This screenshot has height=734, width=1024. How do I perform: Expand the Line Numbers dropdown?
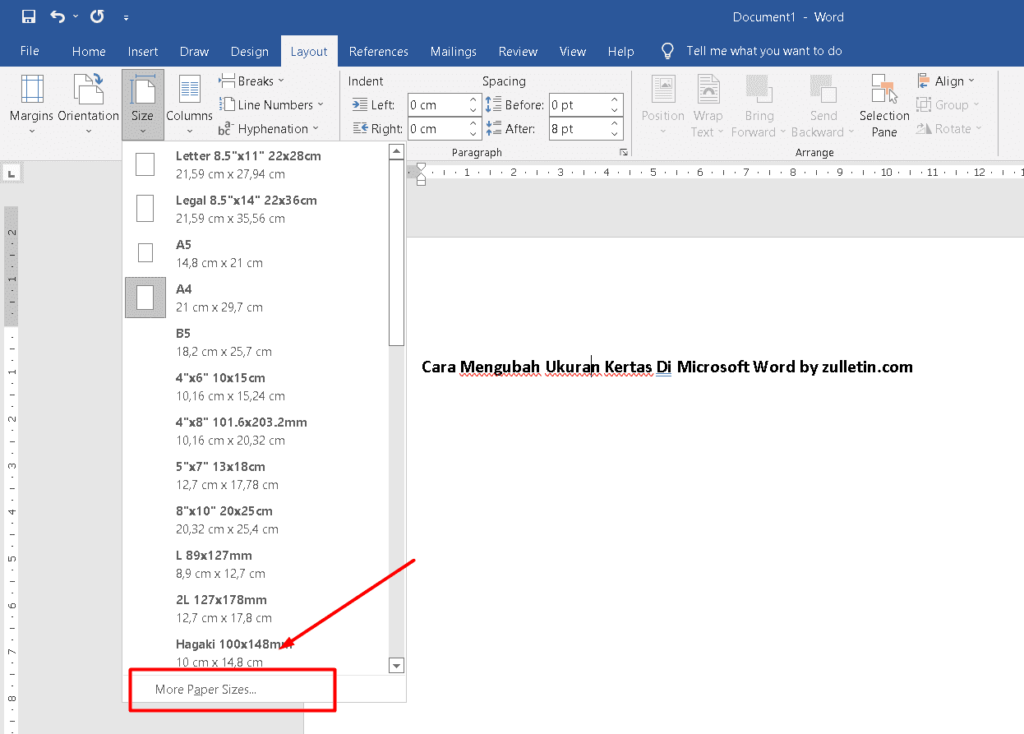coord(270,105)
